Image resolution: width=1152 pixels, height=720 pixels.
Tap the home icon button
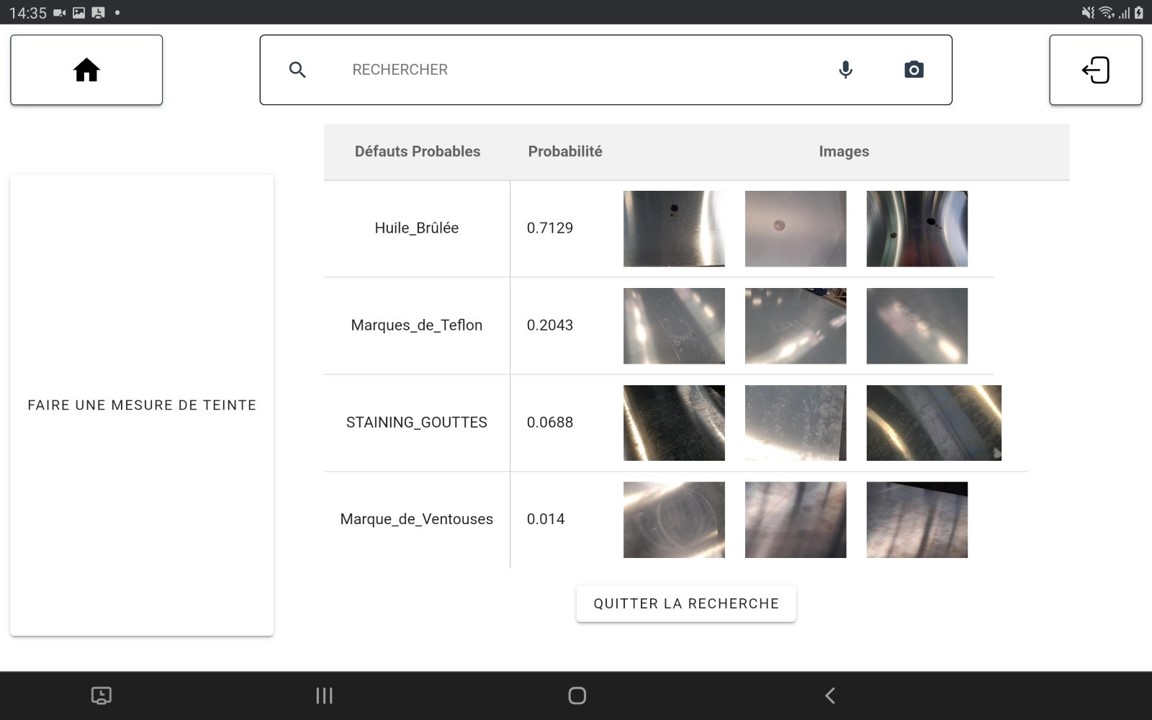point(87,70)
